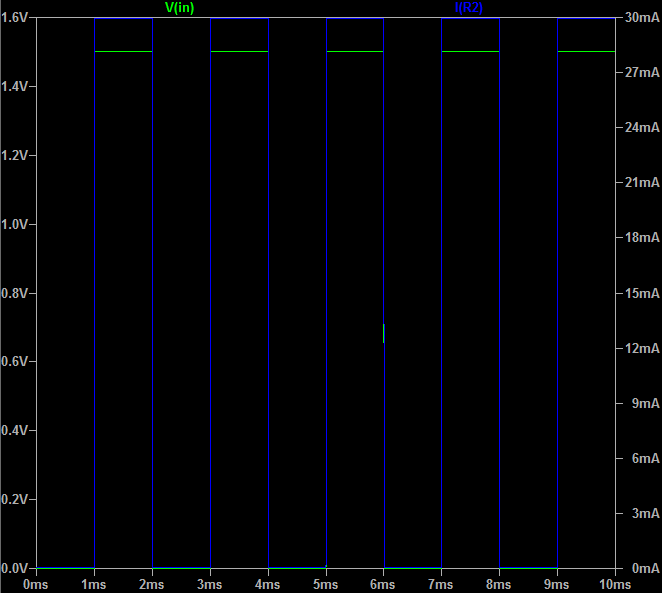Click the 0ms time axis label
This screenshot has width=662, height=593.
tap(36, 583)
